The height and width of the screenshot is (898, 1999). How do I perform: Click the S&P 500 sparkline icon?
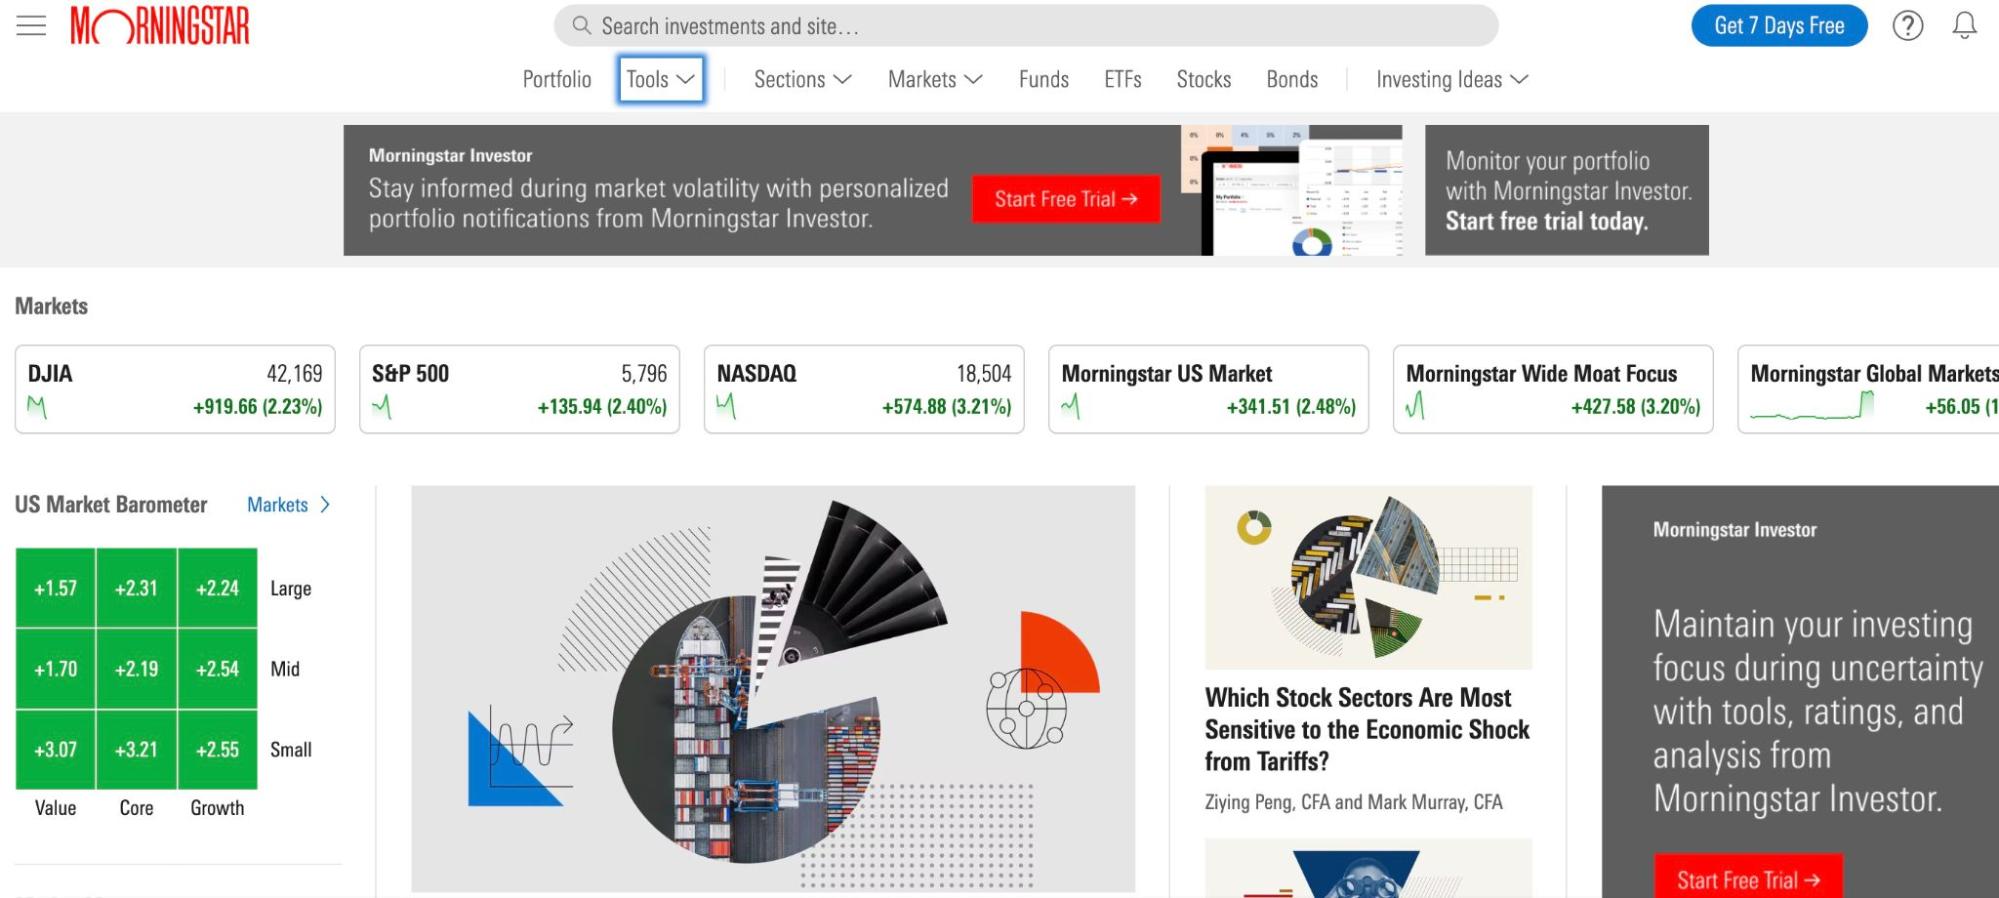pos(382,407)
